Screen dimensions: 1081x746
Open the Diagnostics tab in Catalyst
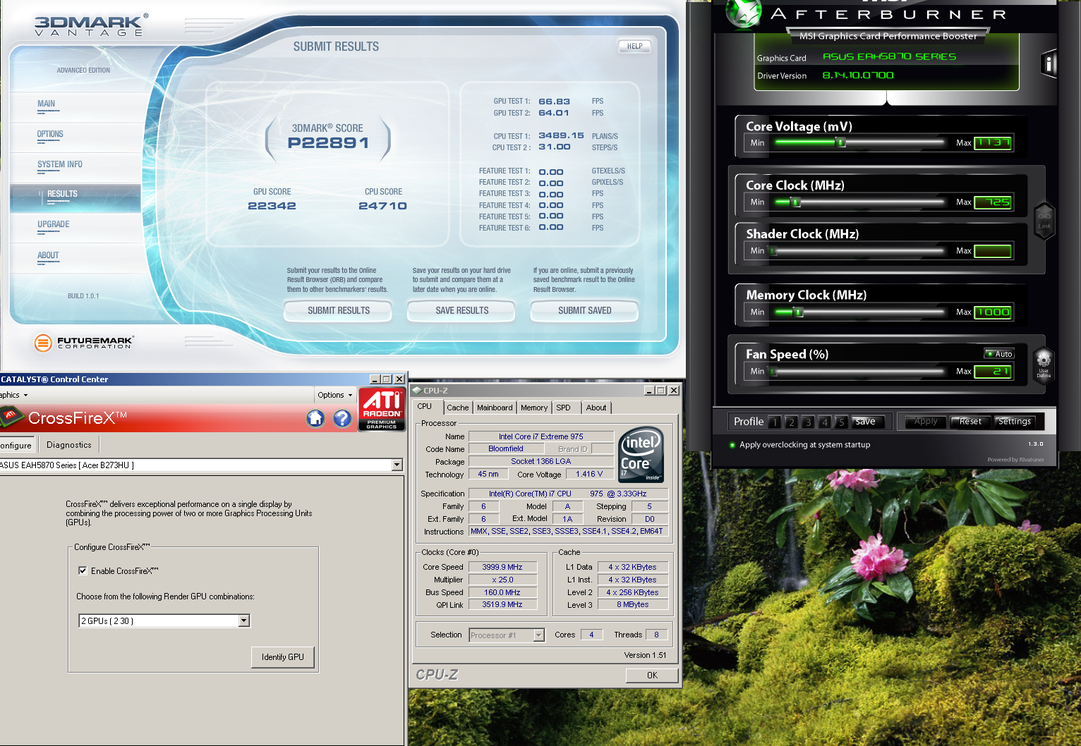click(69, 445)
